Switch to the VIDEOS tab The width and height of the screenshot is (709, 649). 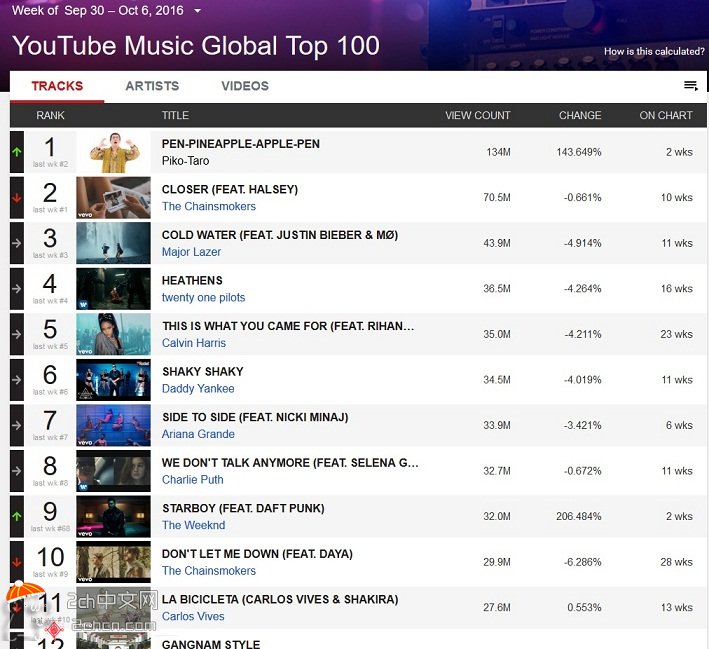(245, 86)
